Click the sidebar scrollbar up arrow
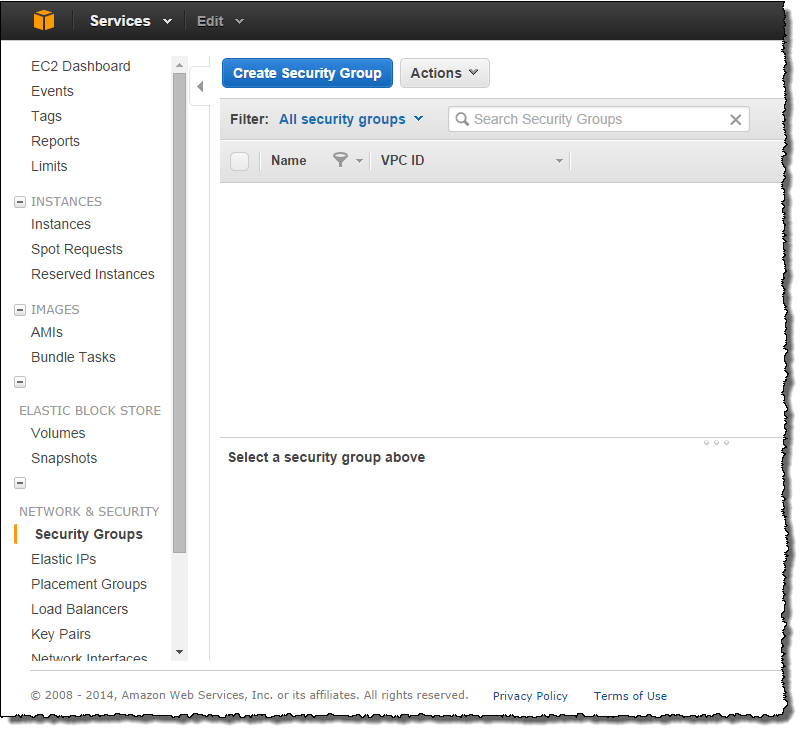This screenshot has width=804, height=736. pos(179,65)
